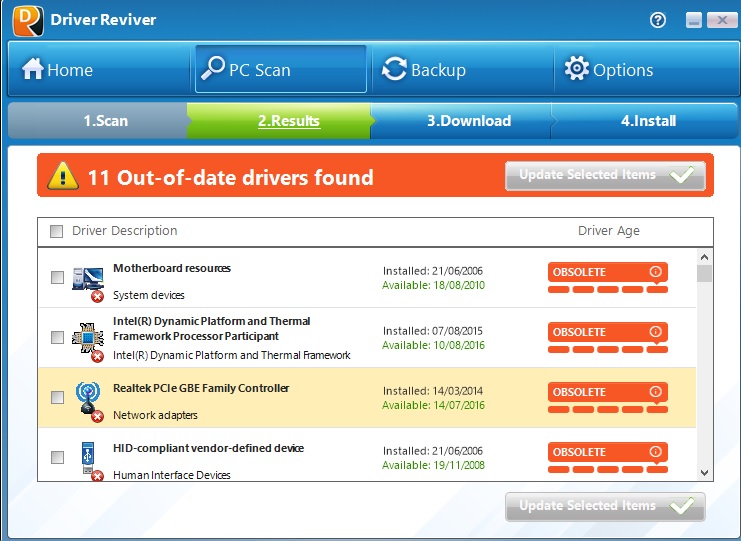
Task: Open the Options tab
Action: [645, 69]
